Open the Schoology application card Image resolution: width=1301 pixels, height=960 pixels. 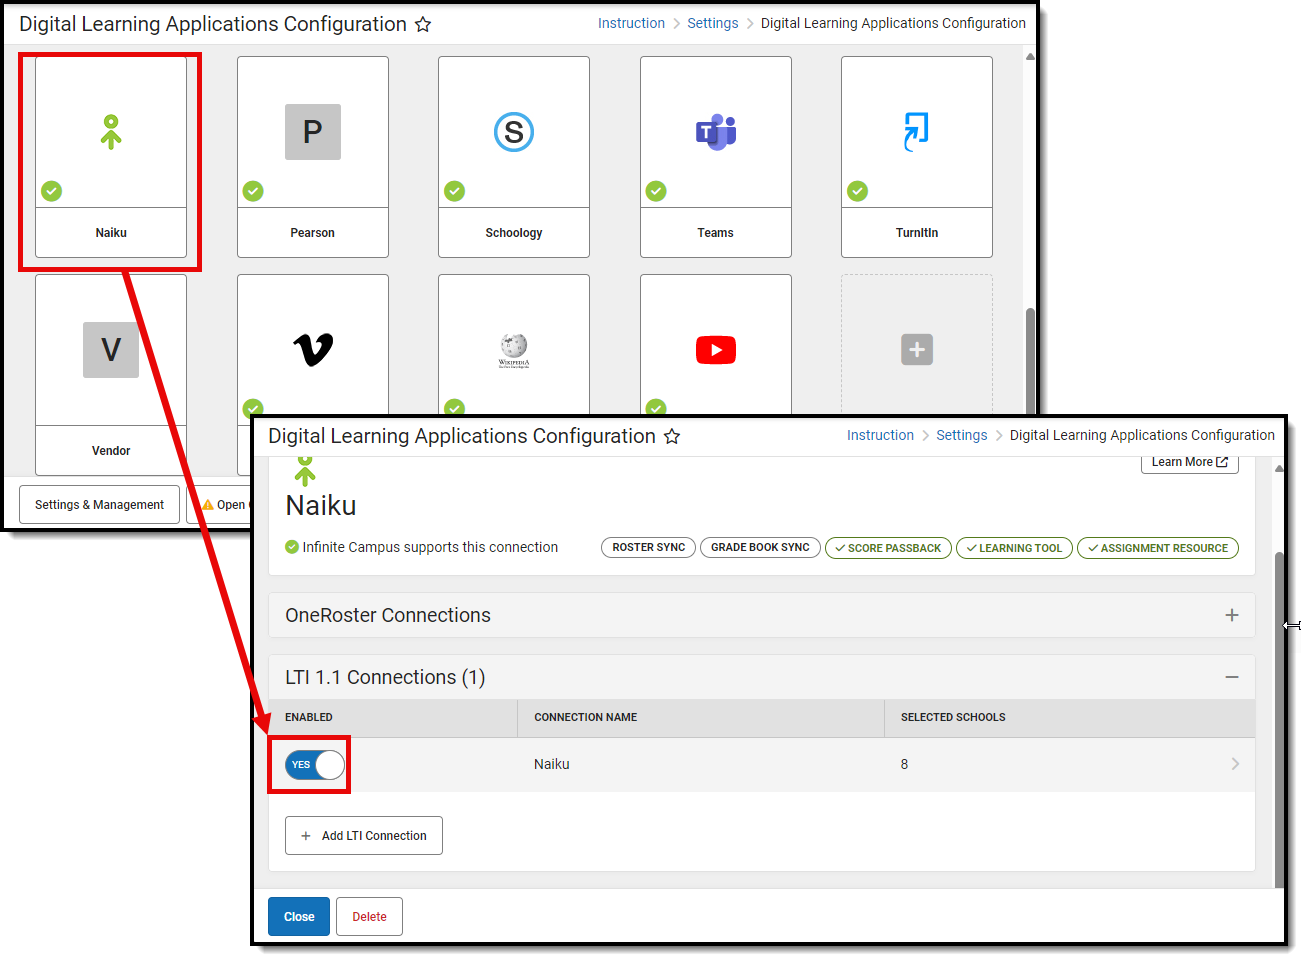(514, 157)
